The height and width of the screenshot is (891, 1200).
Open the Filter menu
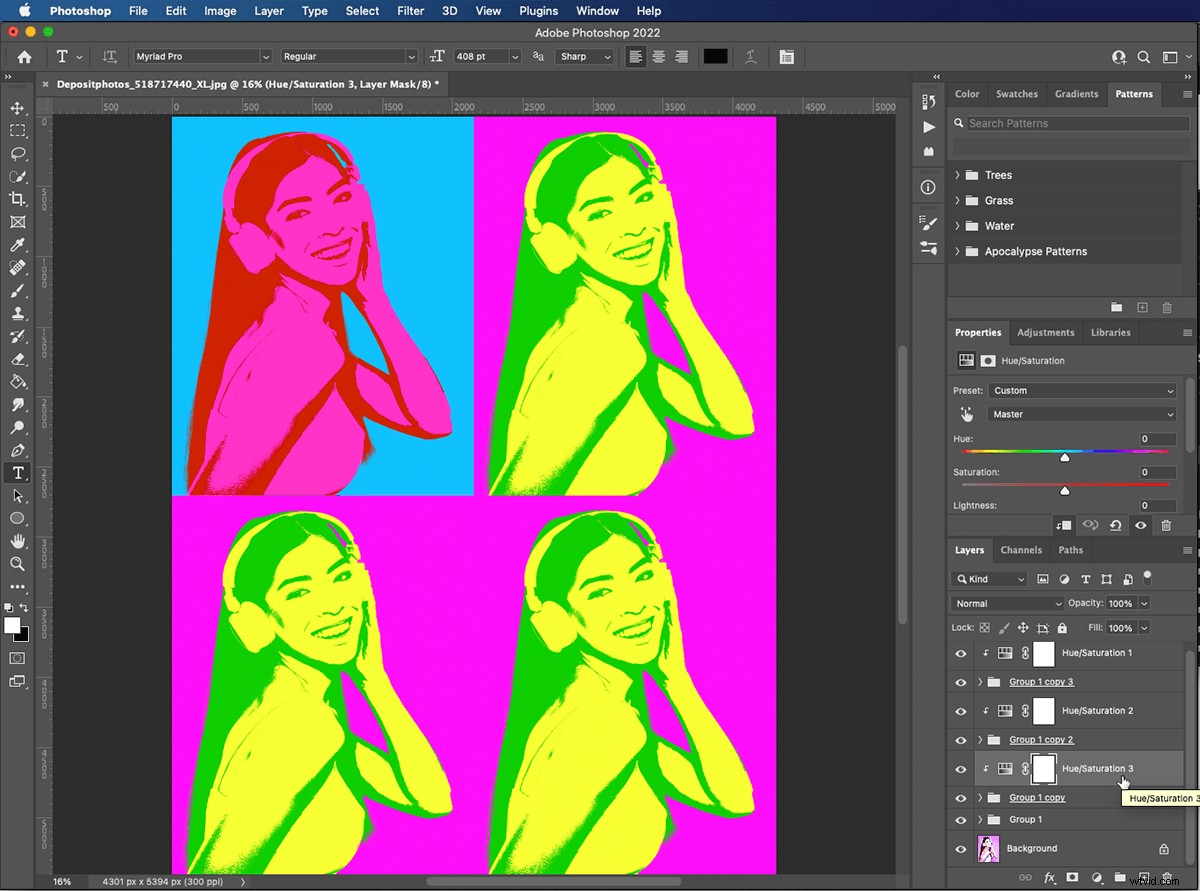pos(410,11)
